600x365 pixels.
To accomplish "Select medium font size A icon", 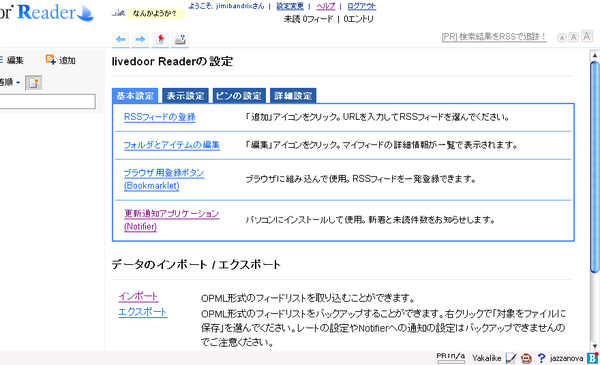I will pos(573,37).
